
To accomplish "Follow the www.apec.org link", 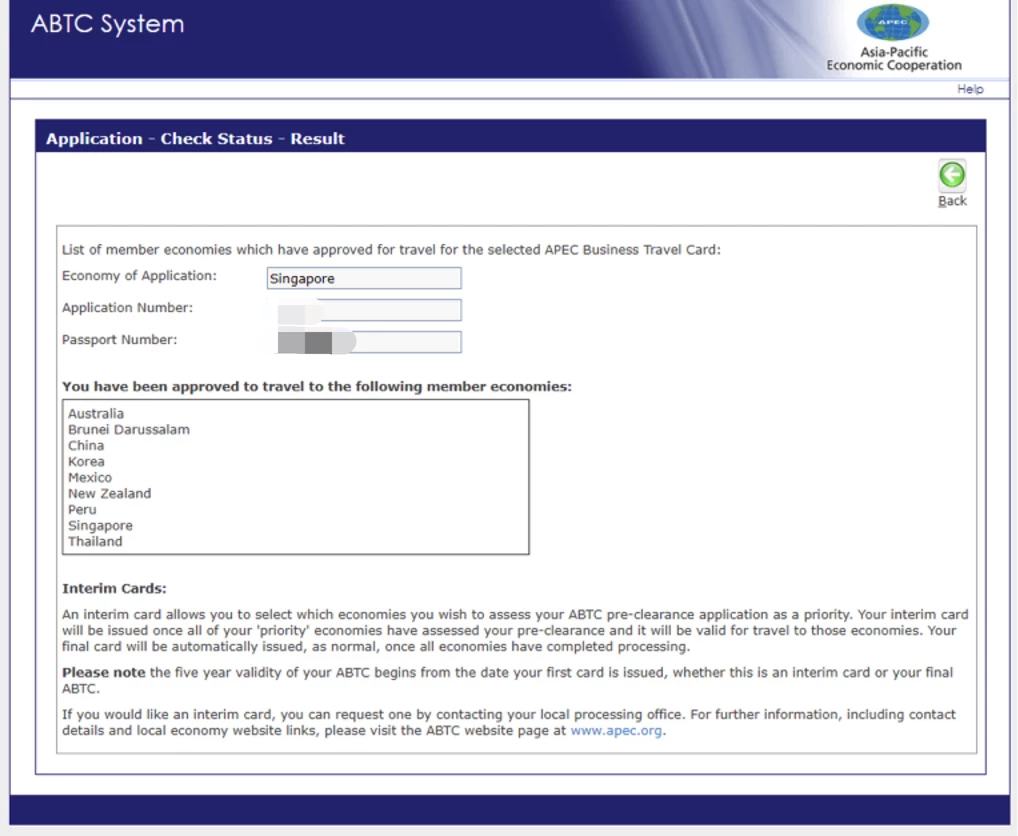I will click(616, 730).
